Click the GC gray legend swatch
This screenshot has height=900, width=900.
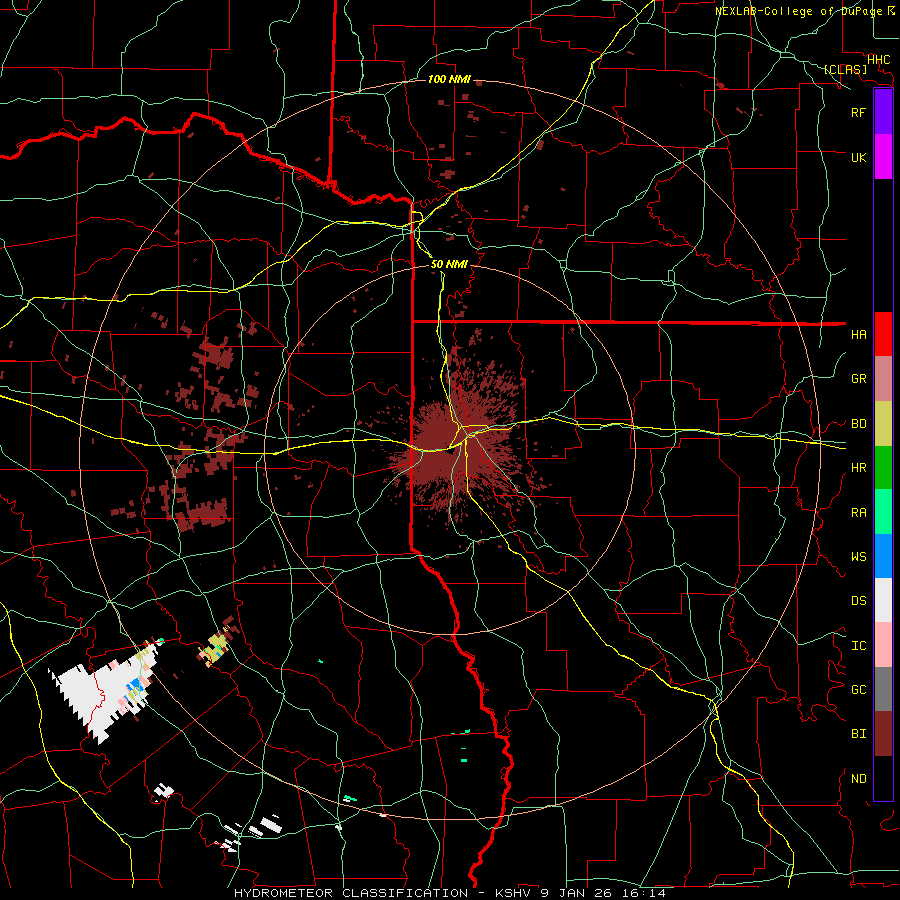(x=883, y=689)
